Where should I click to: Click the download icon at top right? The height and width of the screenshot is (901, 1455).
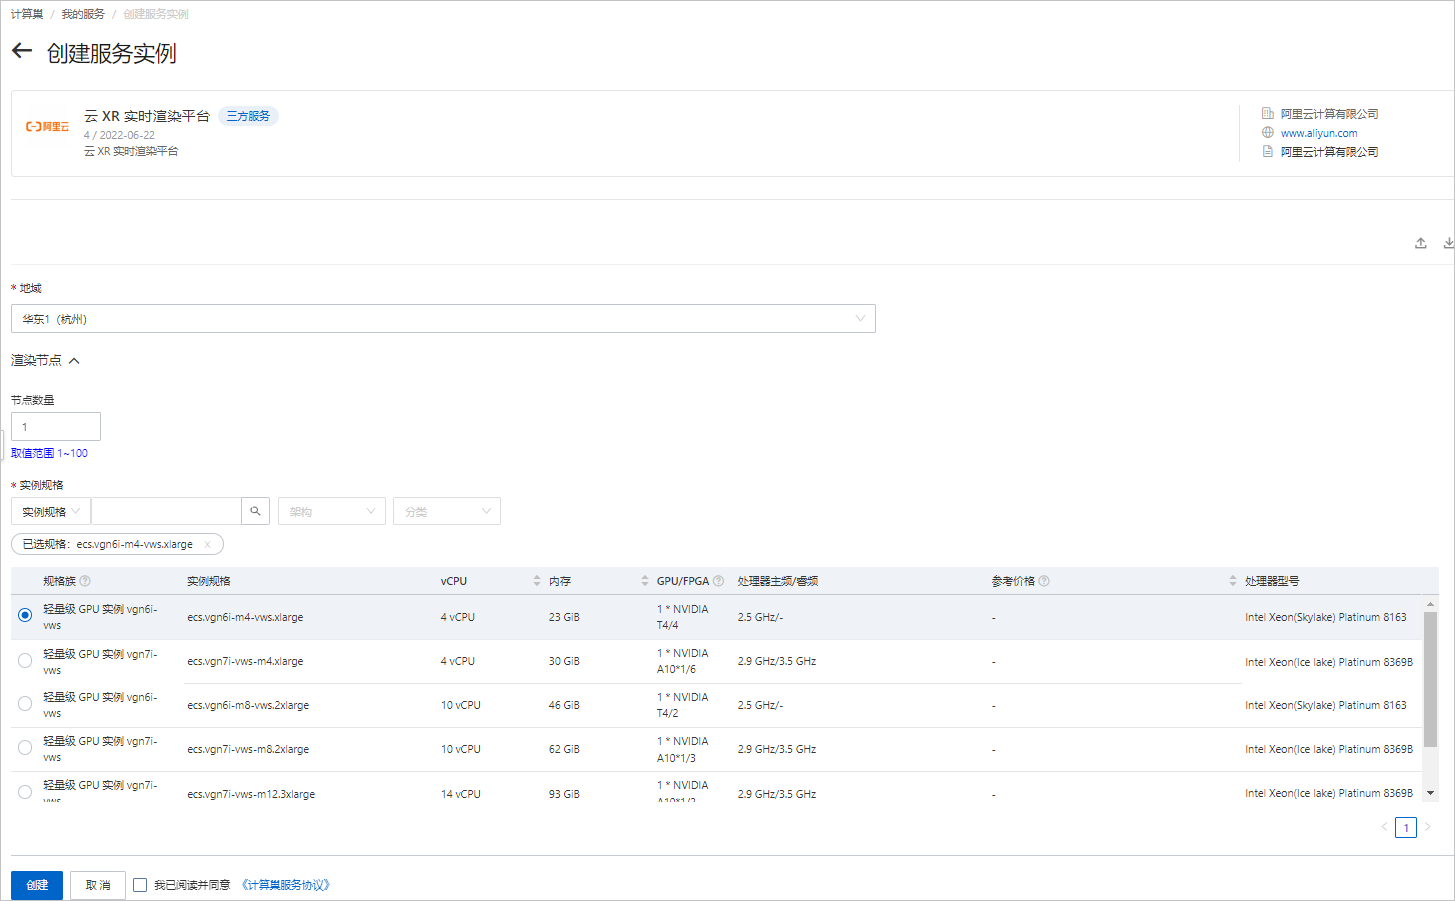click(1448, 243)
